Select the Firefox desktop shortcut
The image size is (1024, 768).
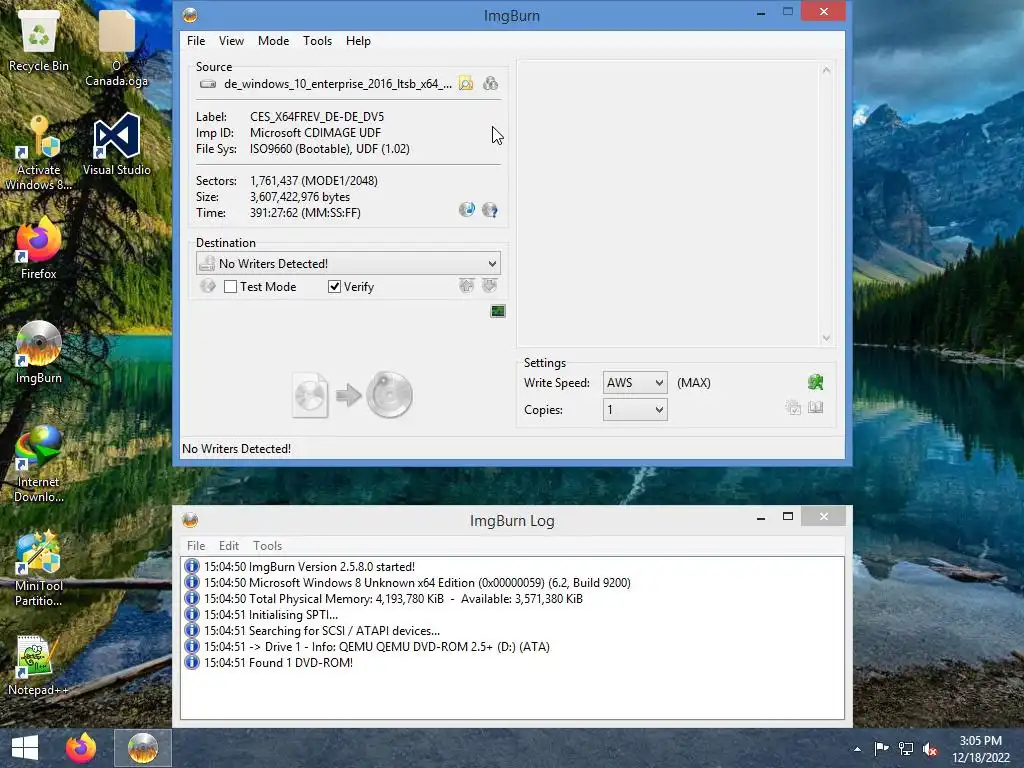[39, 249]
